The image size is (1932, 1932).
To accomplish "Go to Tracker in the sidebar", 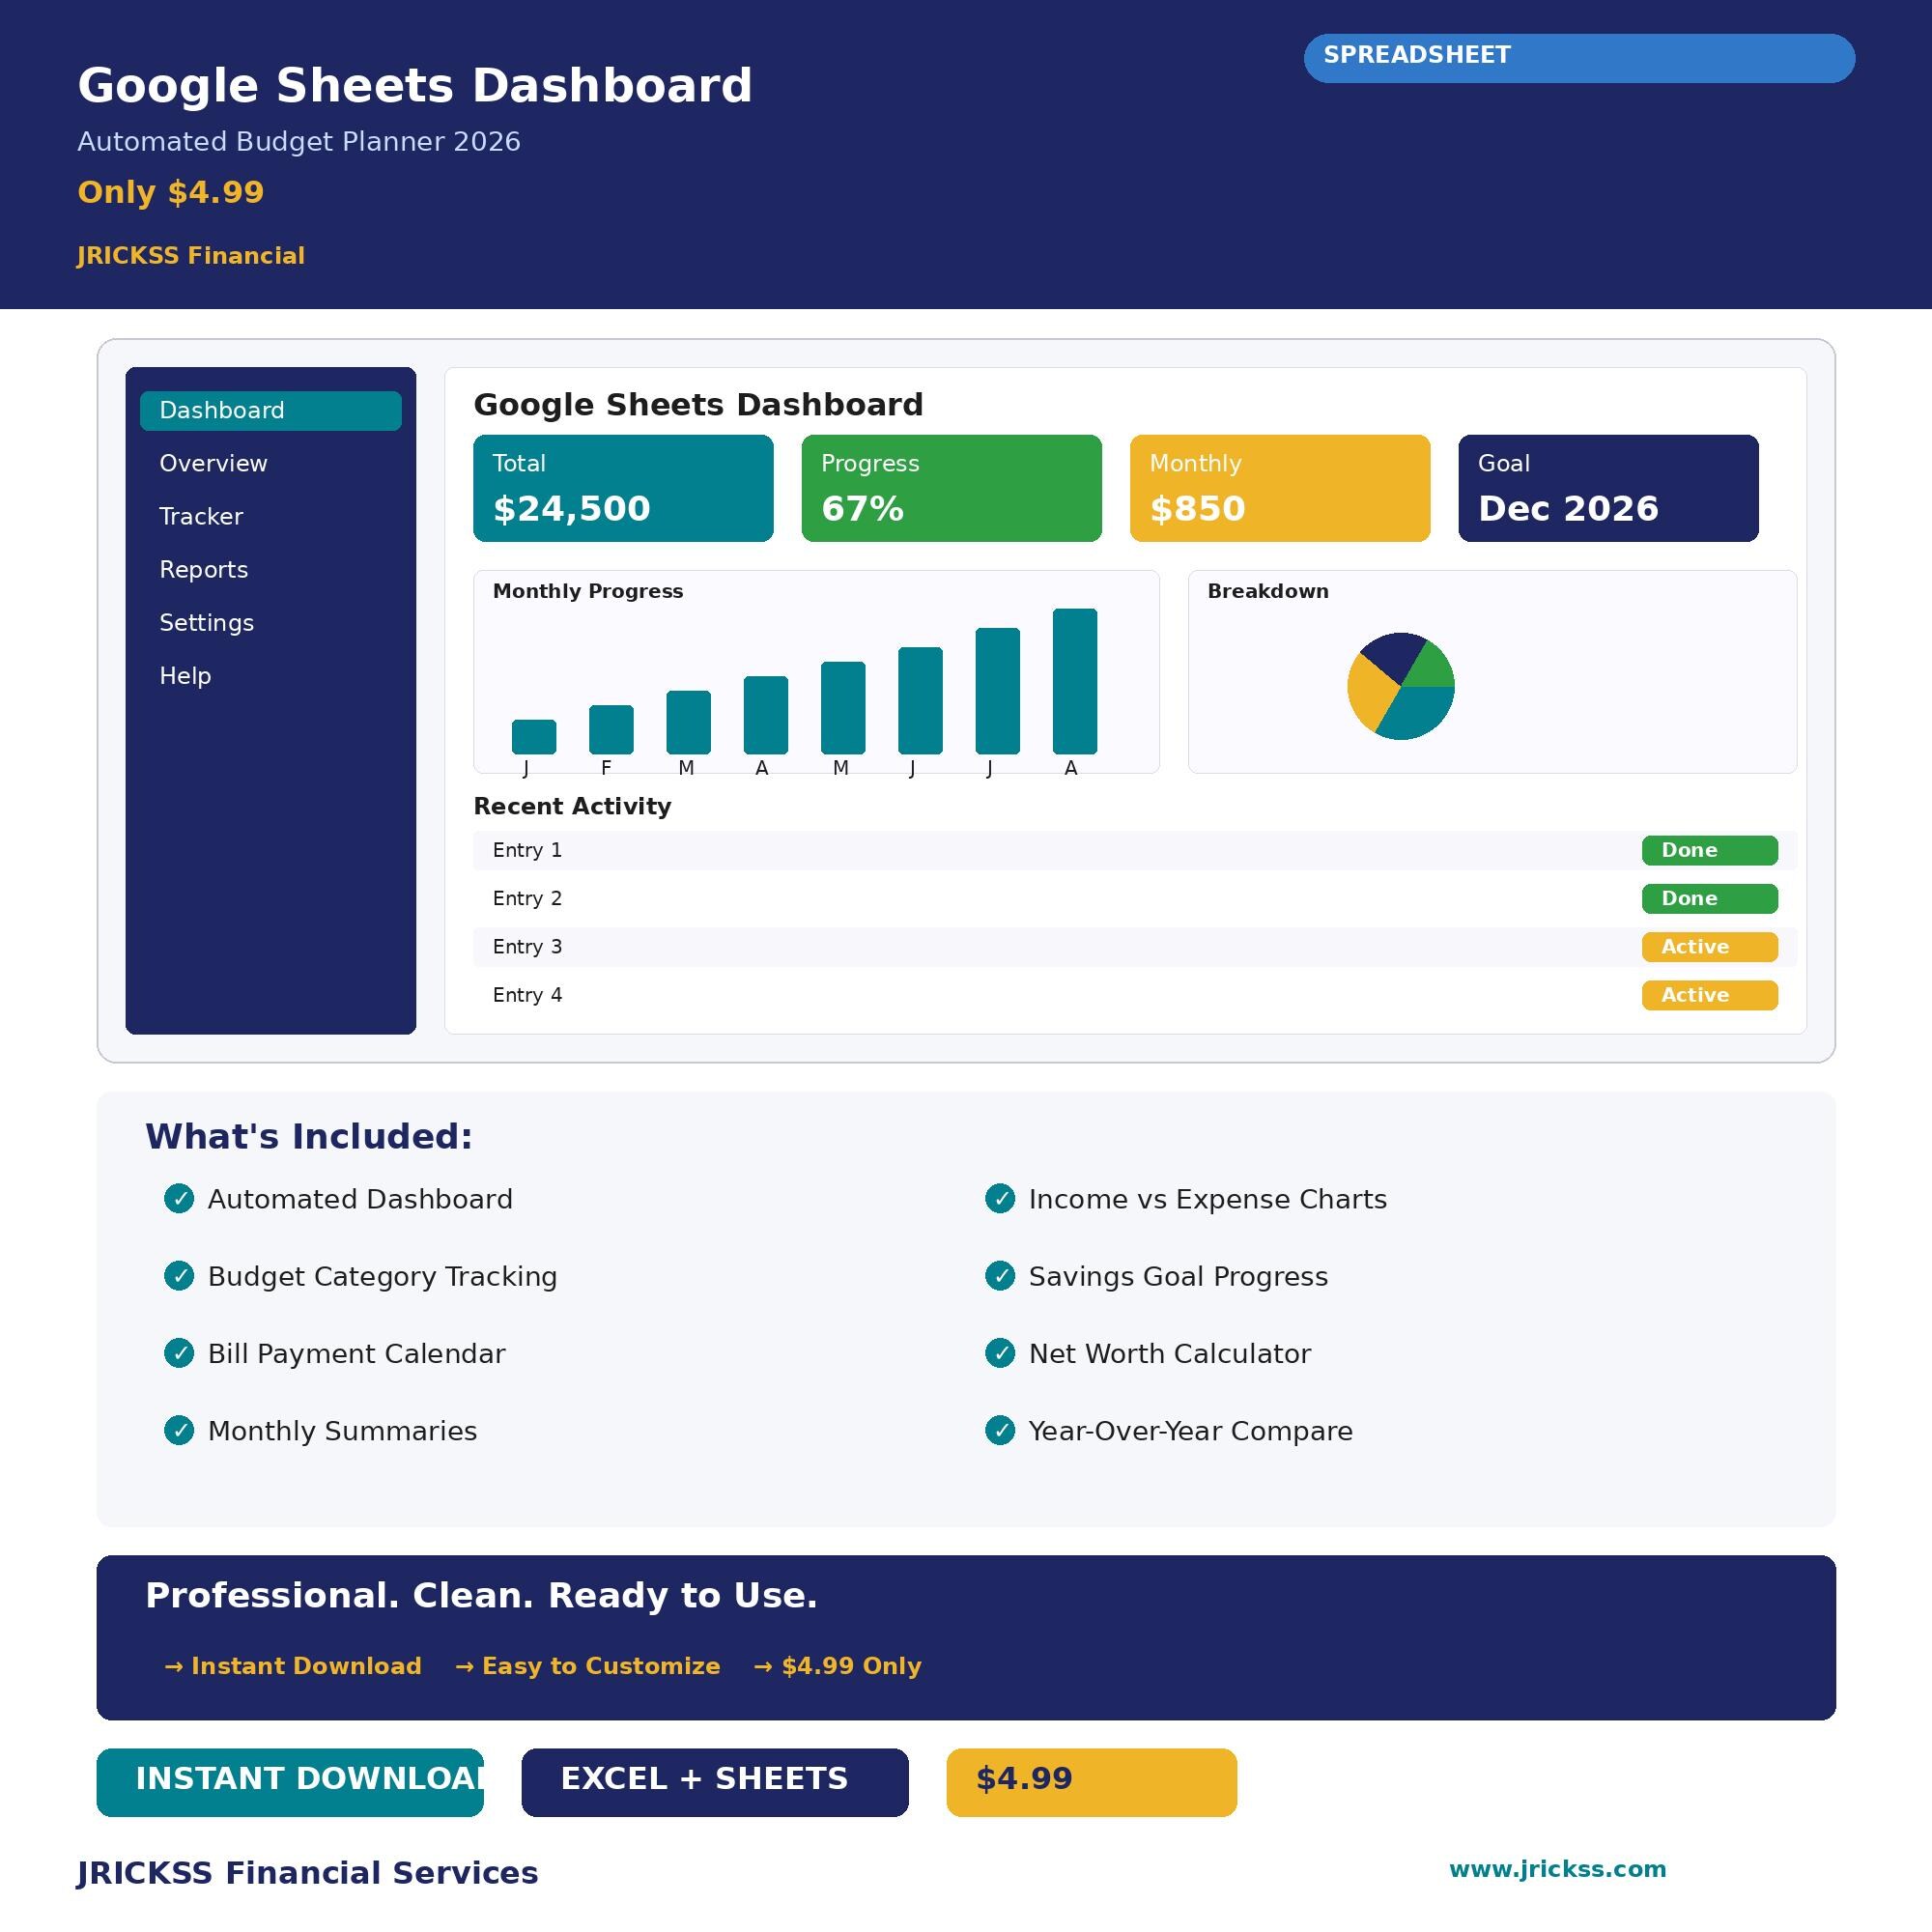I will (201, 517).
